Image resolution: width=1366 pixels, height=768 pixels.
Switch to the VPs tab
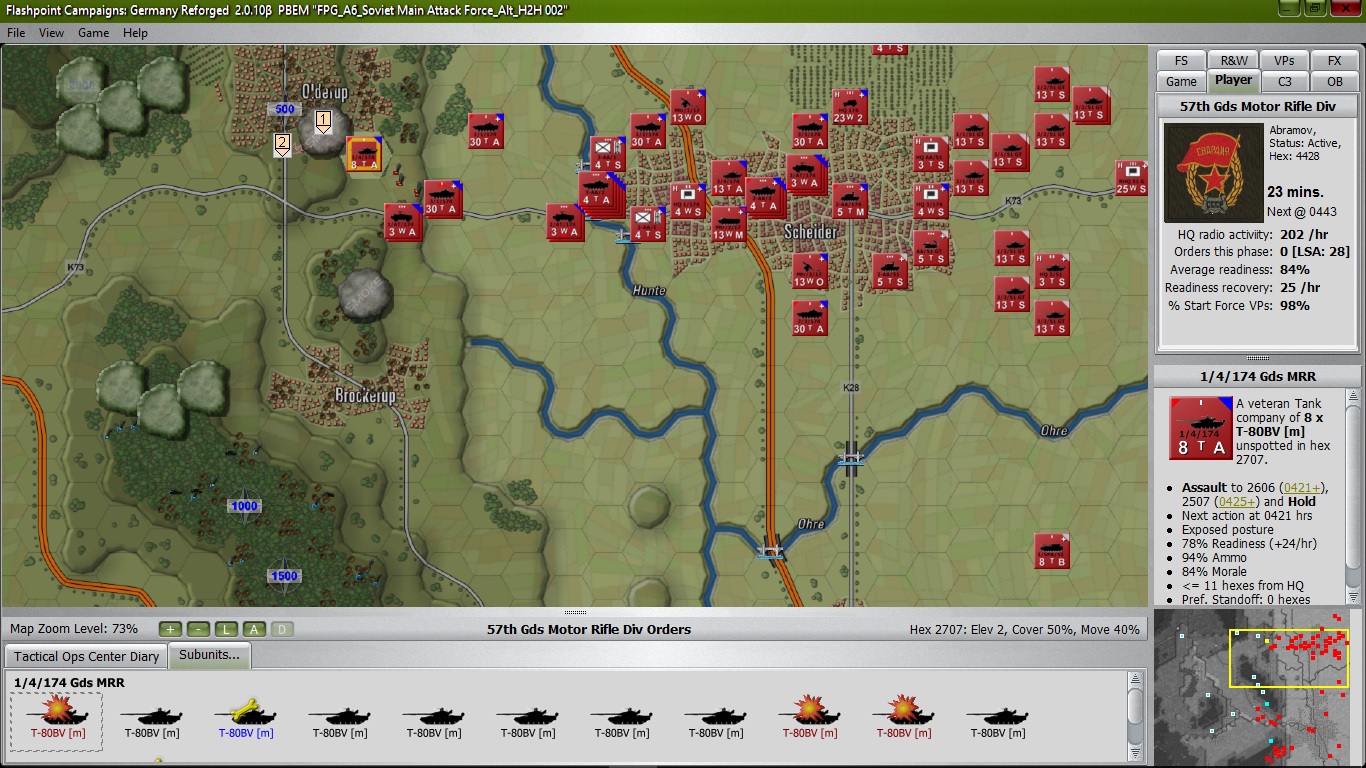pos(1284,60)
